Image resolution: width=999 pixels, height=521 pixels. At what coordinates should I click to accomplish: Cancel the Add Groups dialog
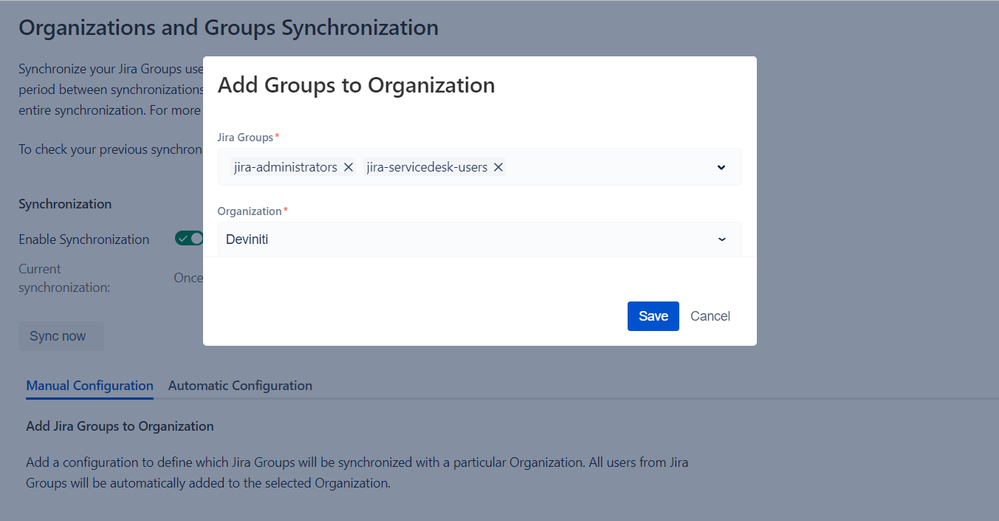710,316
